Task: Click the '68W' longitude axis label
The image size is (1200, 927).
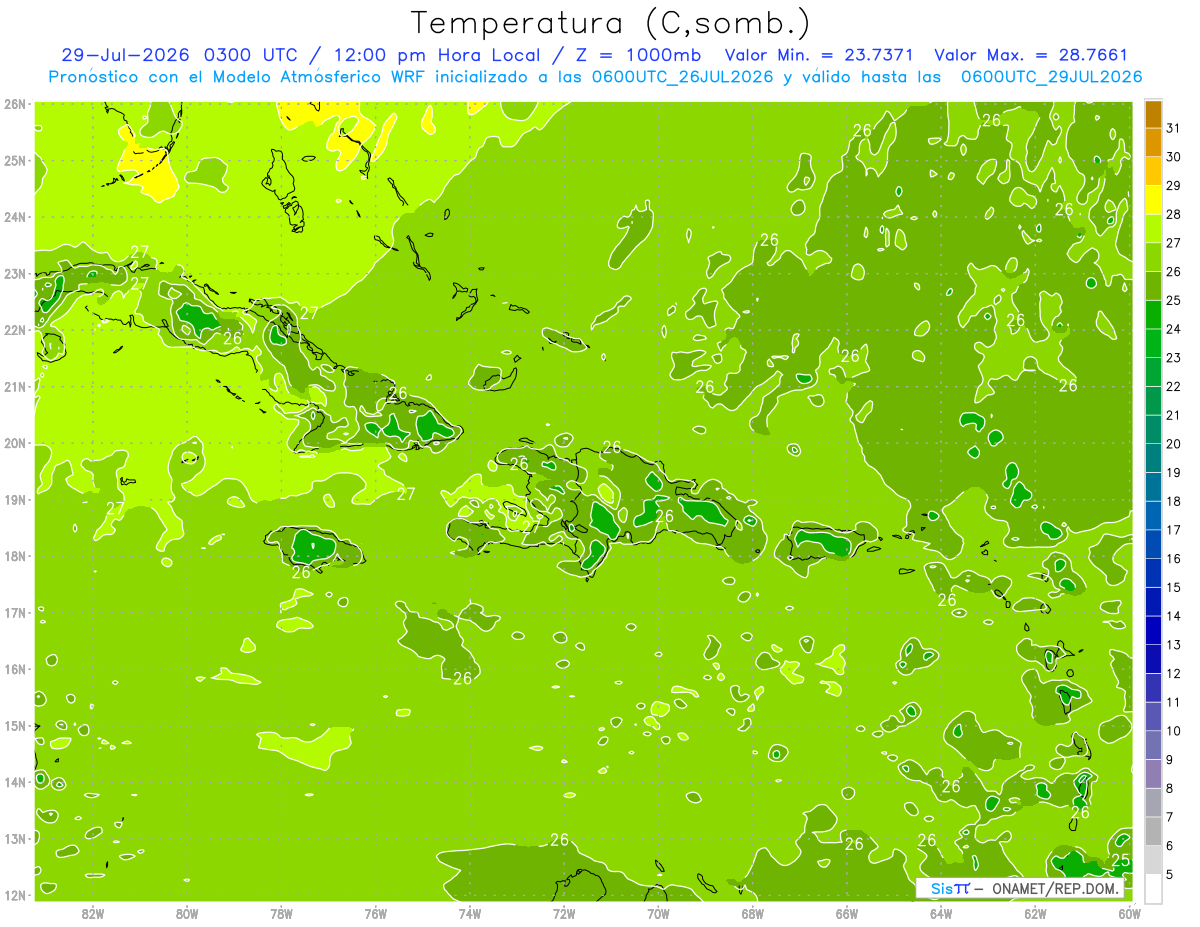Action: [x=753, y=913]
